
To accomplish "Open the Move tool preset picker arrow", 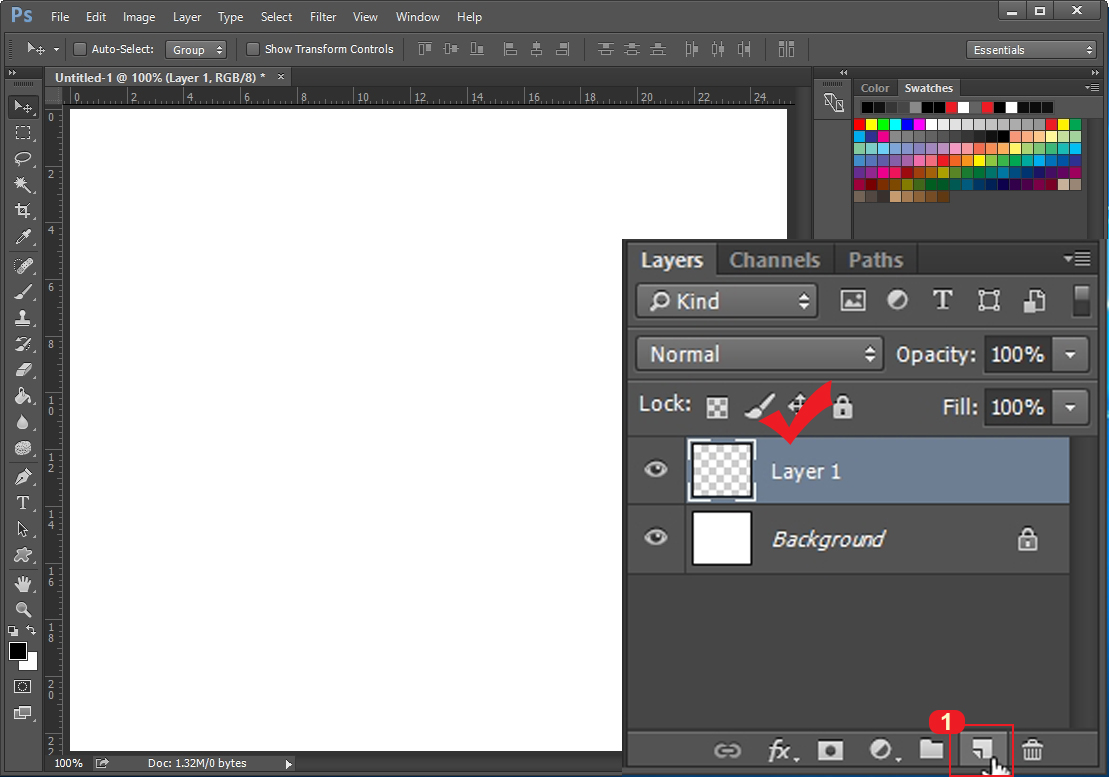I will 57,49.
